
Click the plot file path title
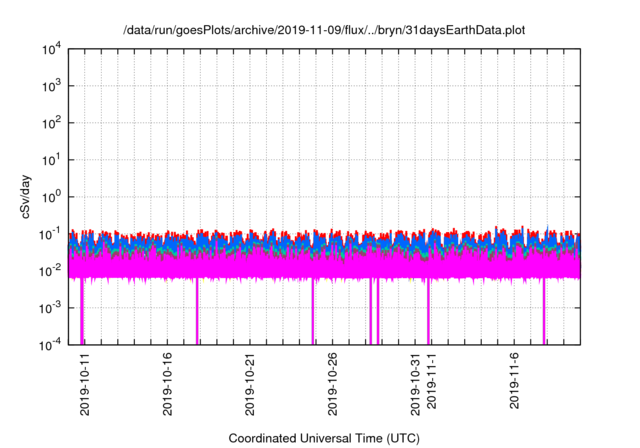(x=324, y=30)
